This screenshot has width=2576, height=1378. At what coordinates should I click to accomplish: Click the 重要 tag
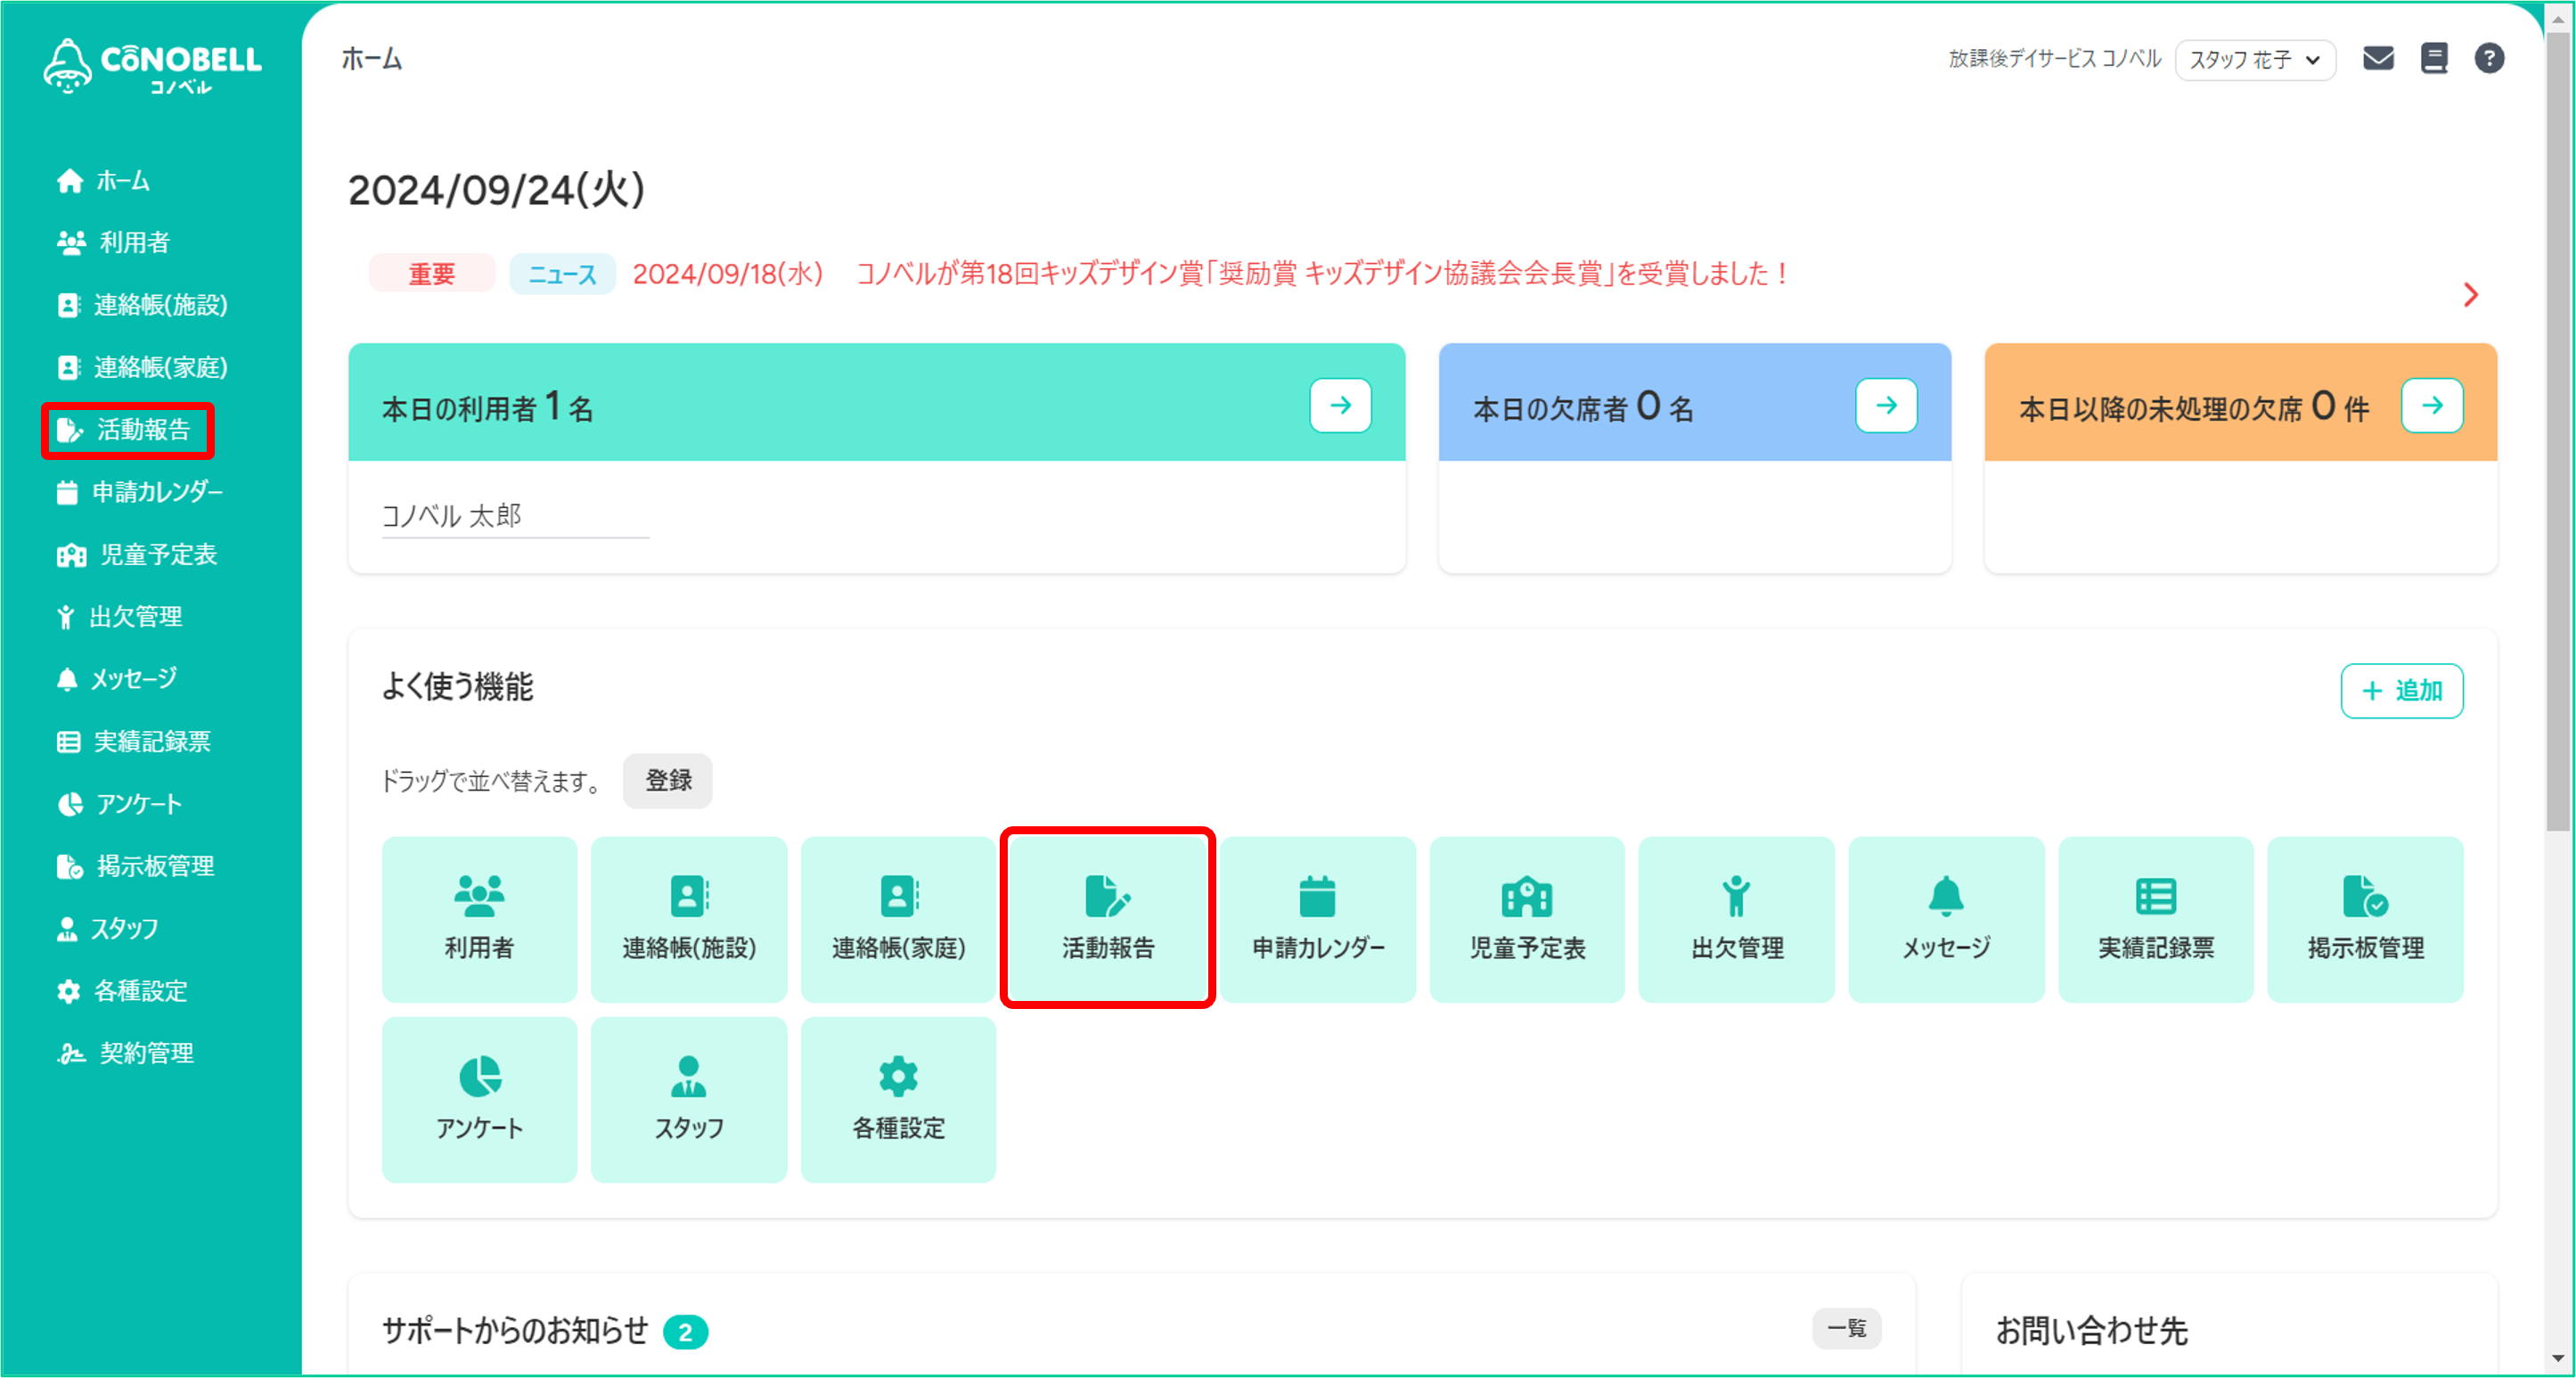pyautogui.click(x=431, y=274)
